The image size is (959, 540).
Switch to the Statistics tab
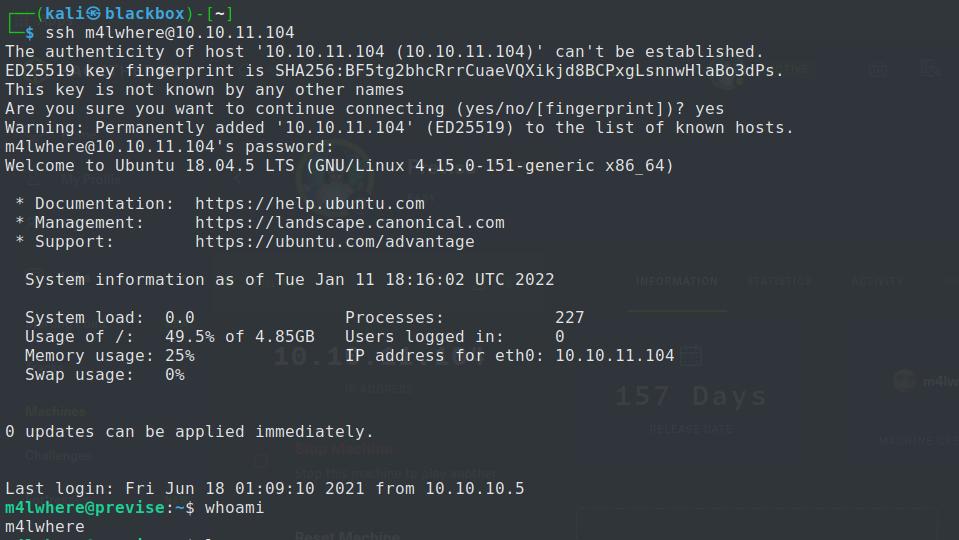tap(780, 282)
